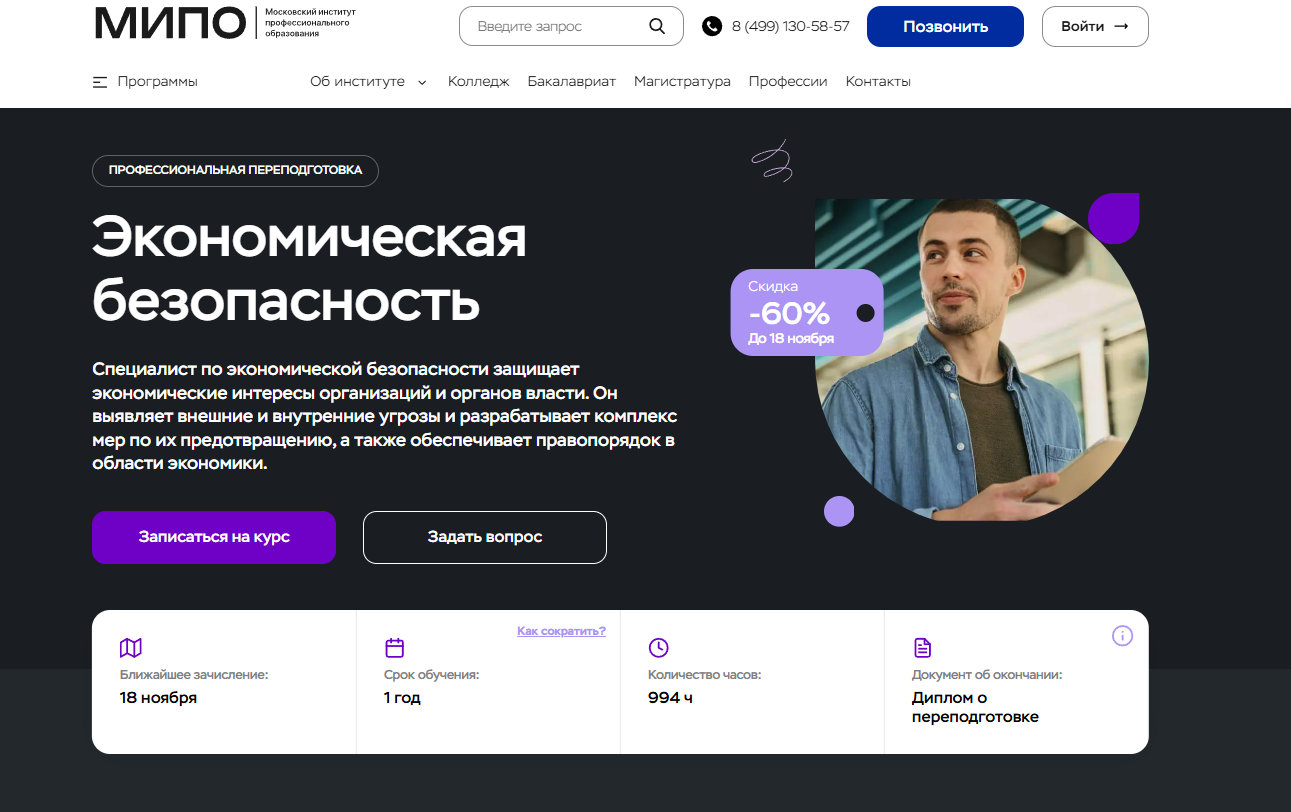The image size is (1291, 812).
Task: Go to the Магистратура section
Action: click(682, 82)
